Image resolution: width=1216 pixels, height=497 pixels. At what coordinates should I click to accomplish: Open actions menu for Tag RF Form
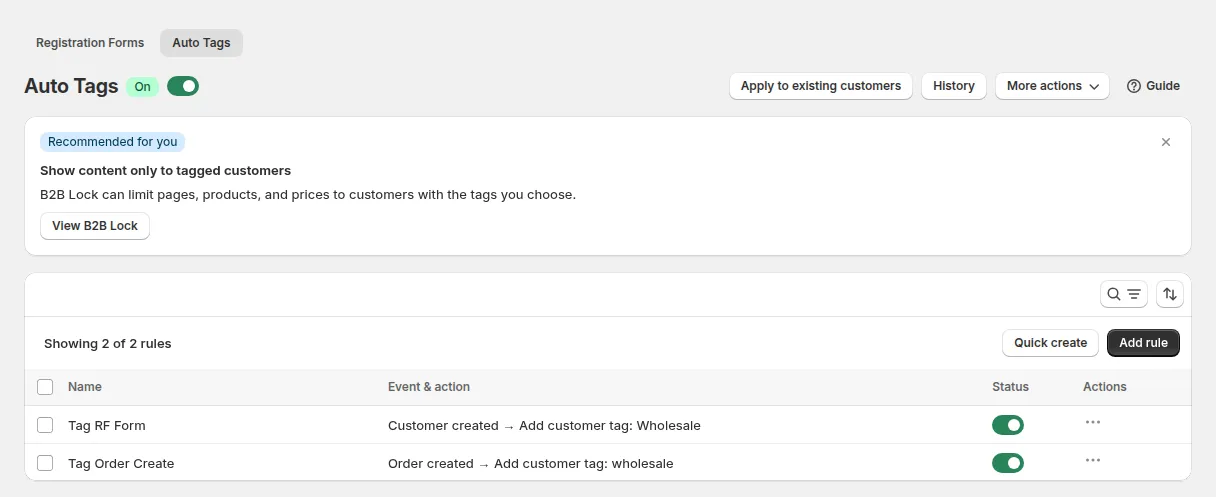point(1093,422)
